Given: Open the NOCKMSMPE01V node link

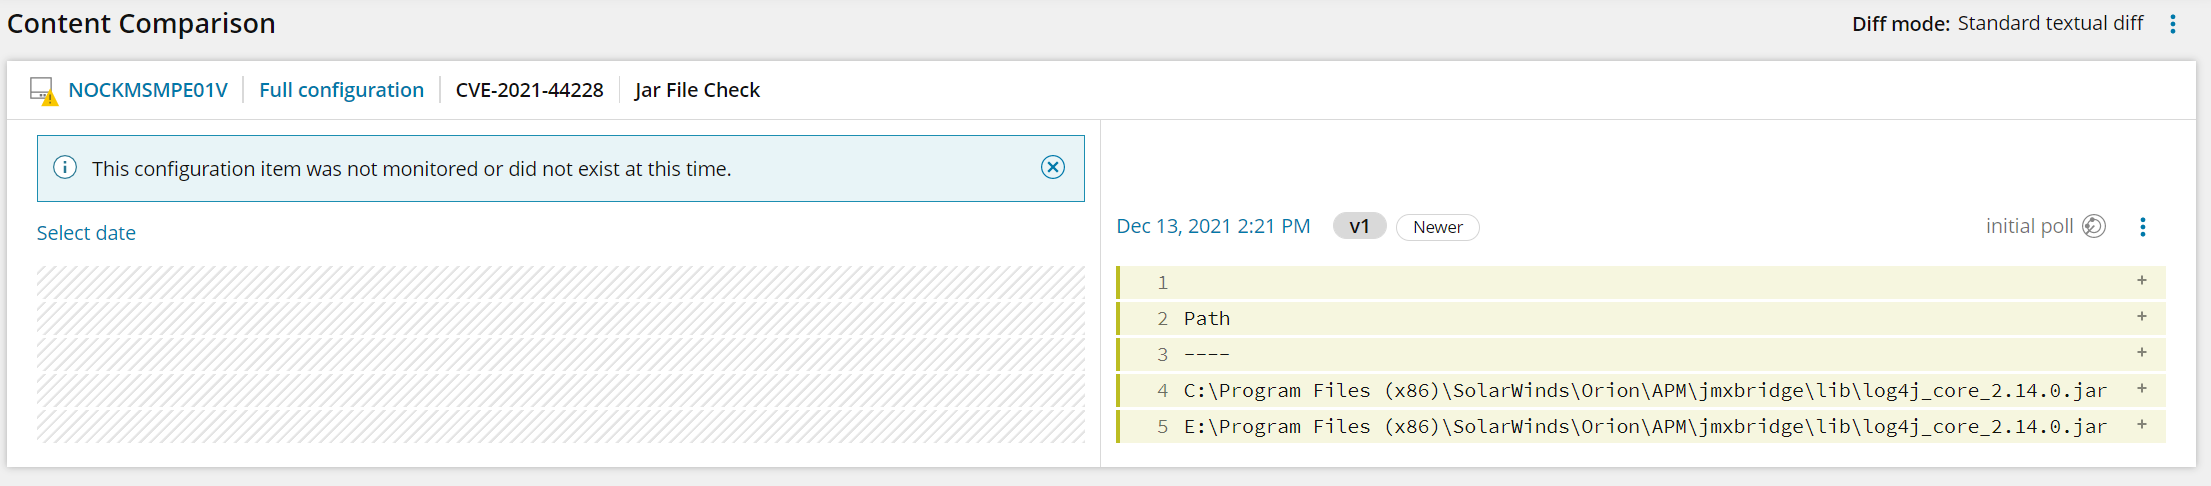Looking at the screenshot, I should pos(148,90).
